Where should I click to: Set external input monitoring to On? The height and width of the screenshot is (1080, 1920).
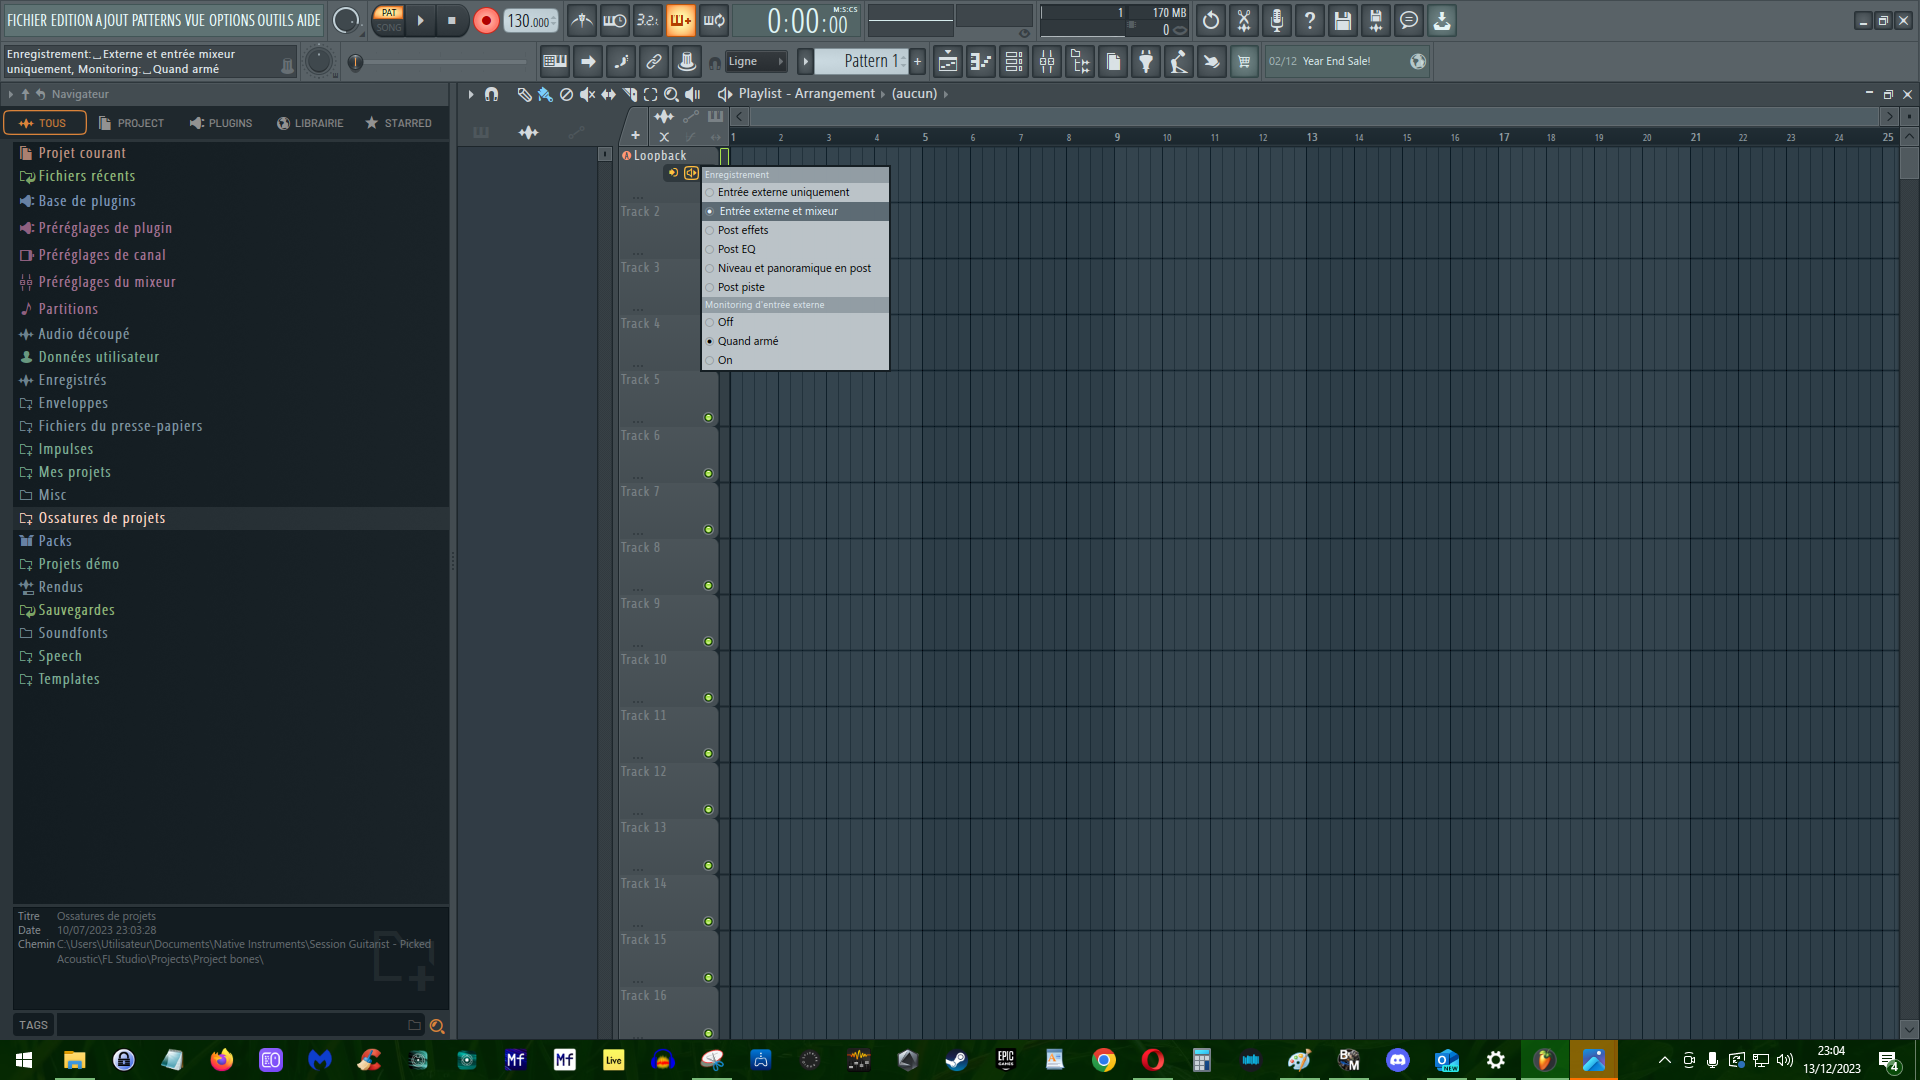click(x=725, y=360)
